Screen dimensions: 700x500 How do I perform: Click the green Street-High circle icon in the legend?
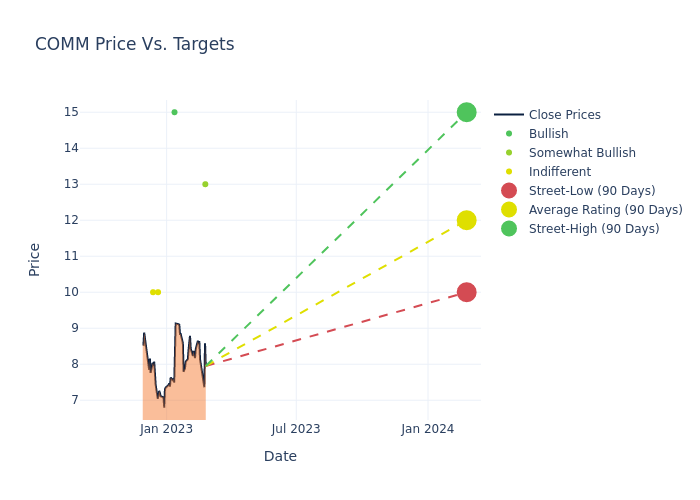click(x=509, y=229)
